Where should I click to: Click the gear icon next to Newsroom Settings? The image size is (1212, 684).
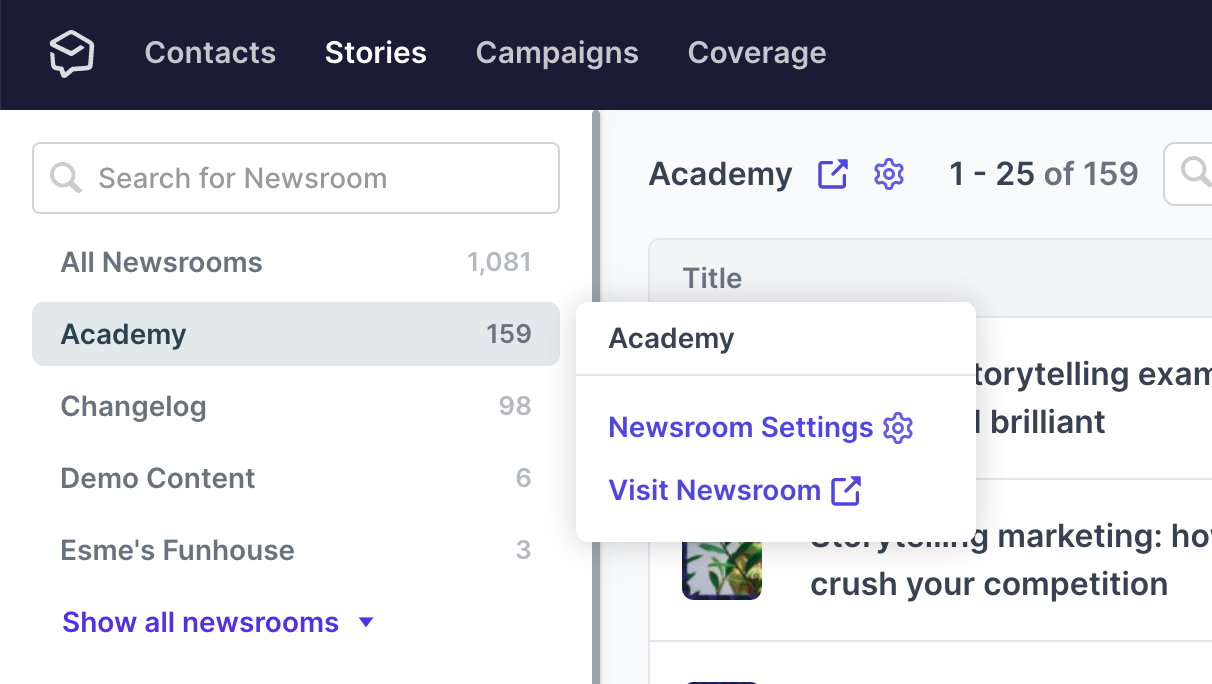coord(898,428)
